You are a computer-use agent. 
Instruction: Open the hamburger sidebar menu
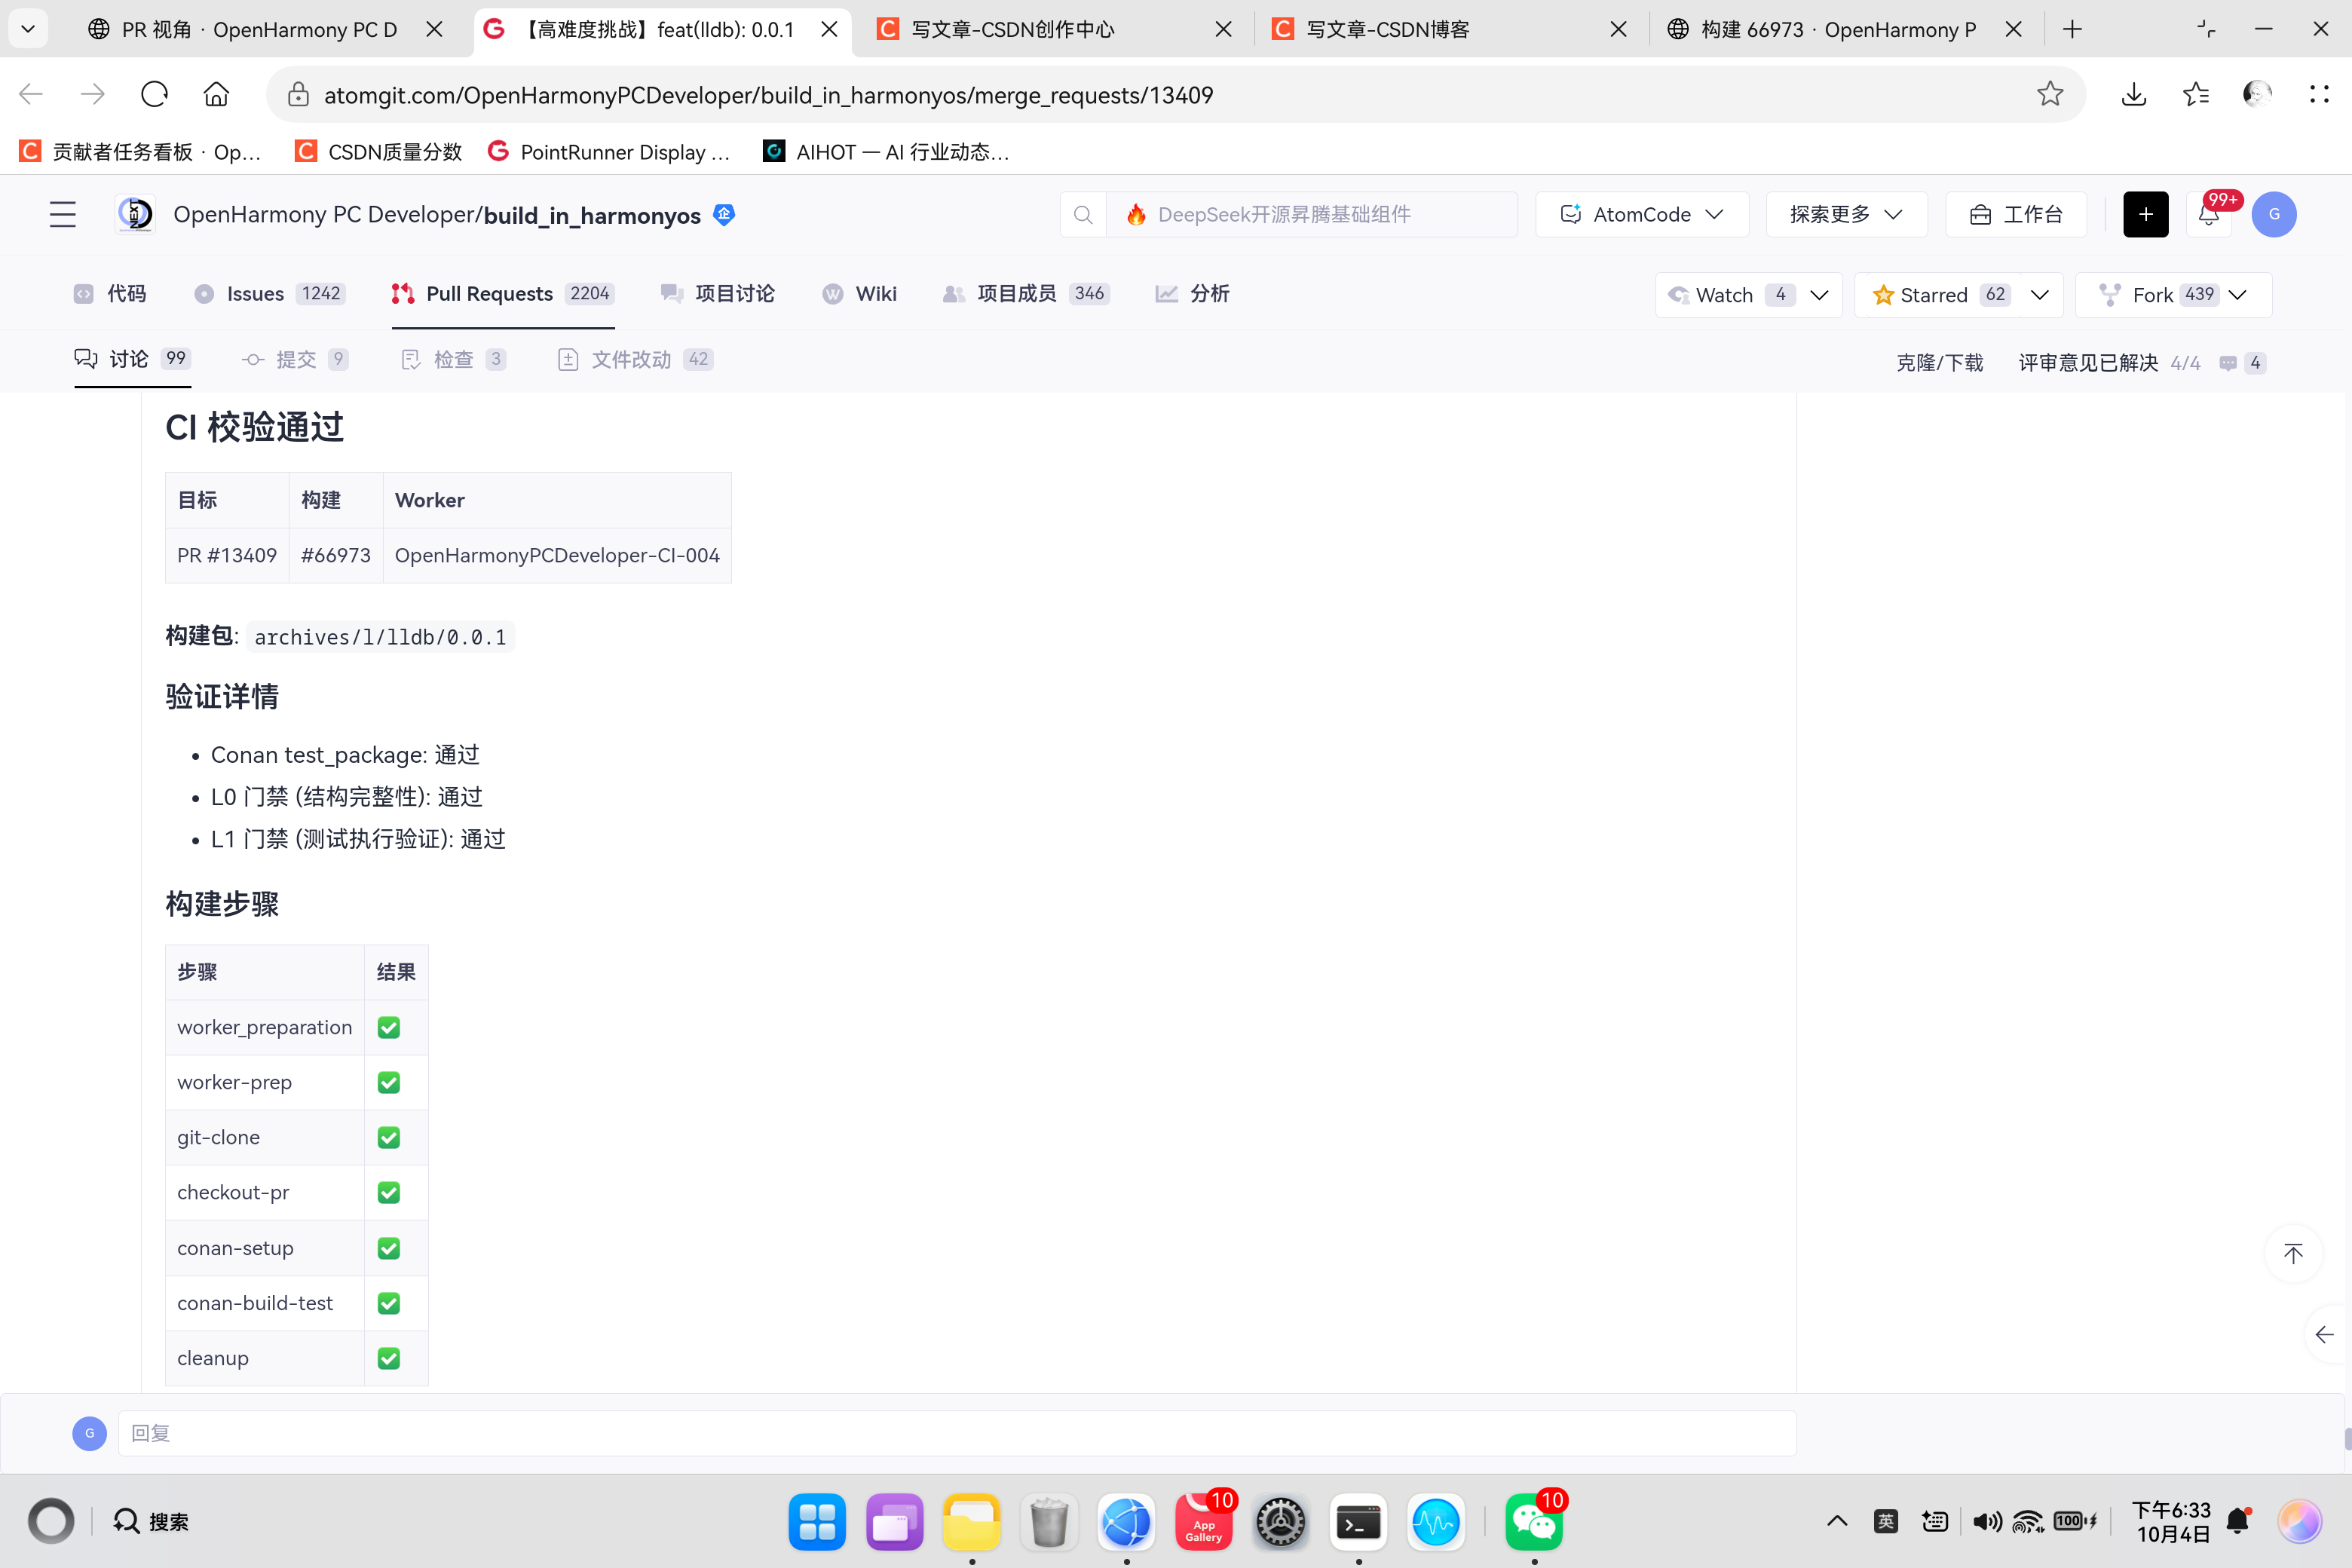point(63,214)
